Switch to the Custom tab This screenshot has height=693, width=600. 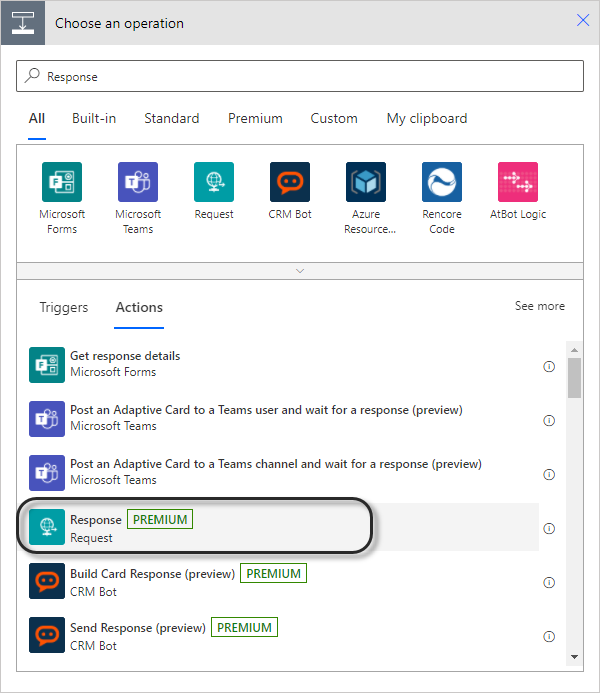pos(334,118)
